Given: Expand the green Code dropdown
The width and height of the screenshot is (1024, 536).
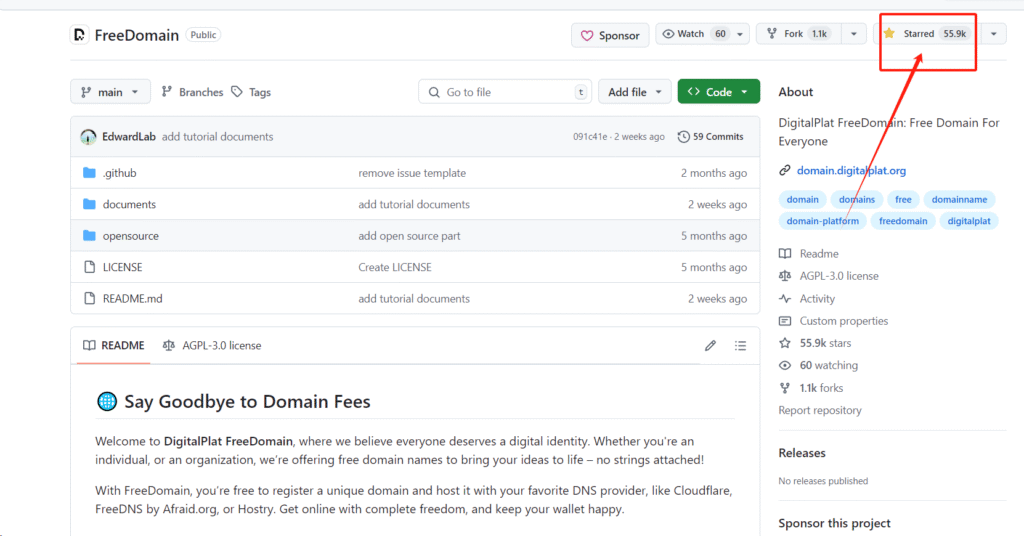Looking at the screenshot, I should pos(718,92).
